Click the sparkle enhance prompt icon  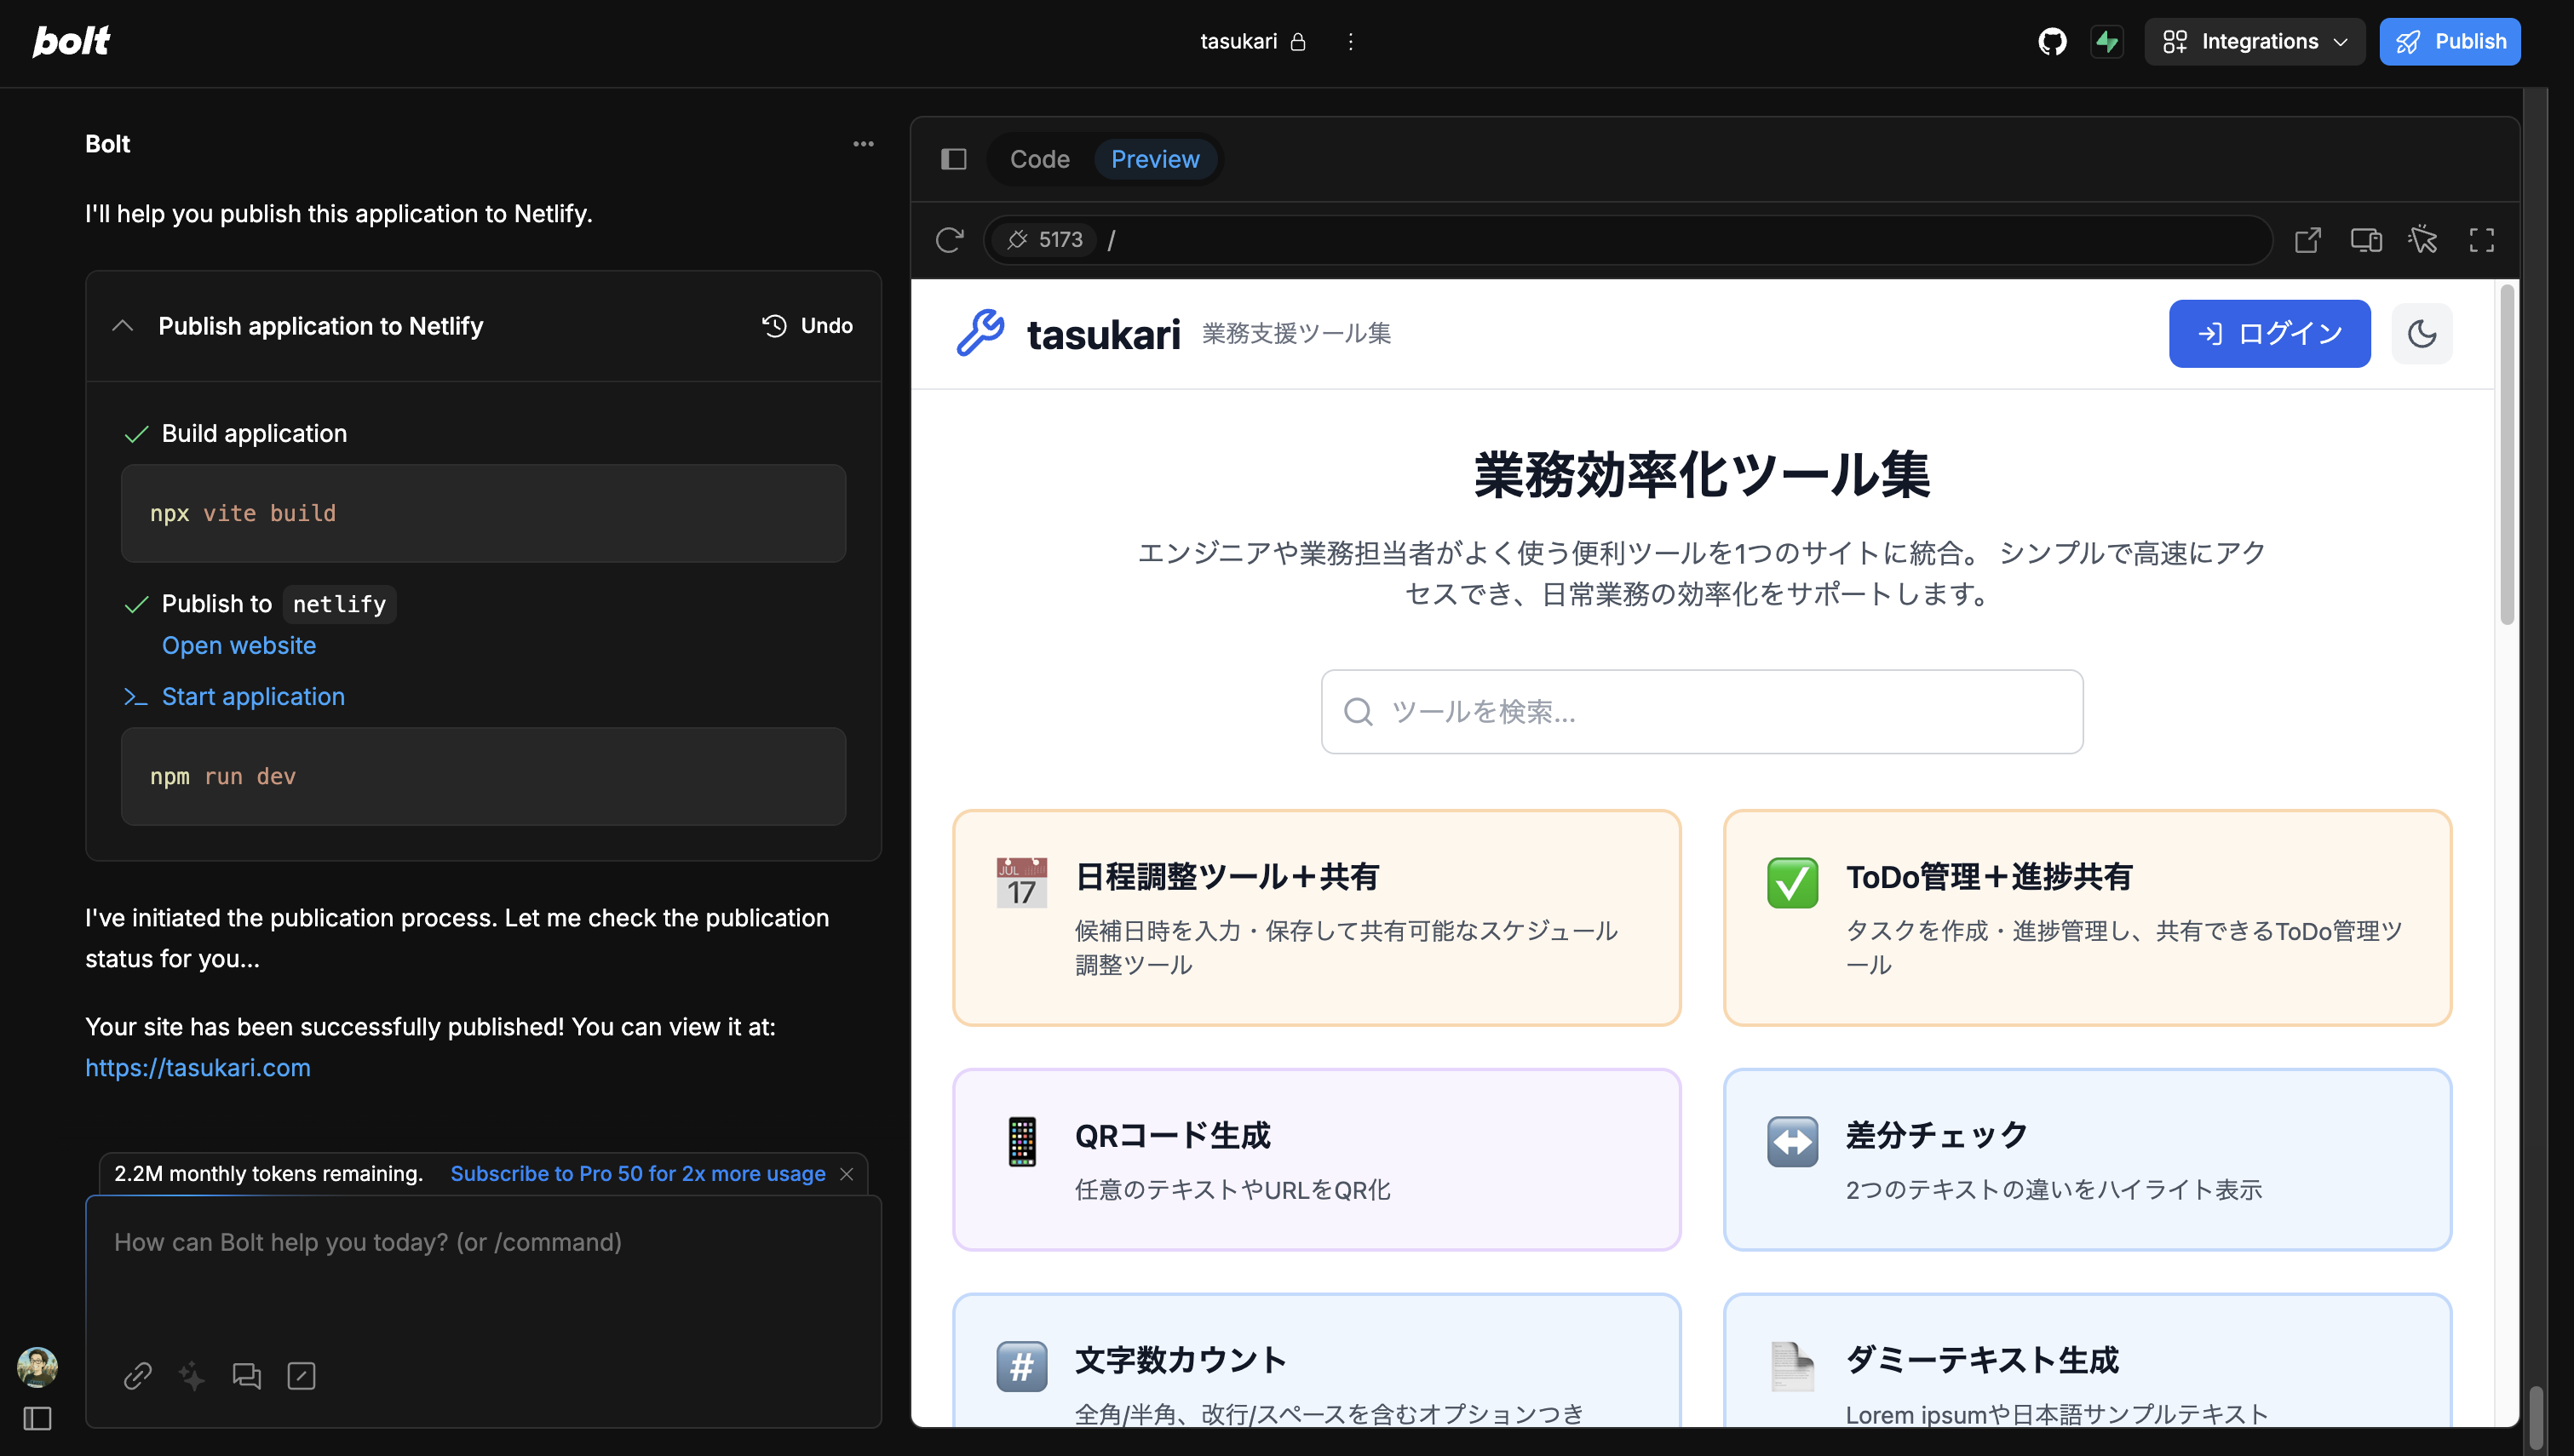pos(192,1376)
